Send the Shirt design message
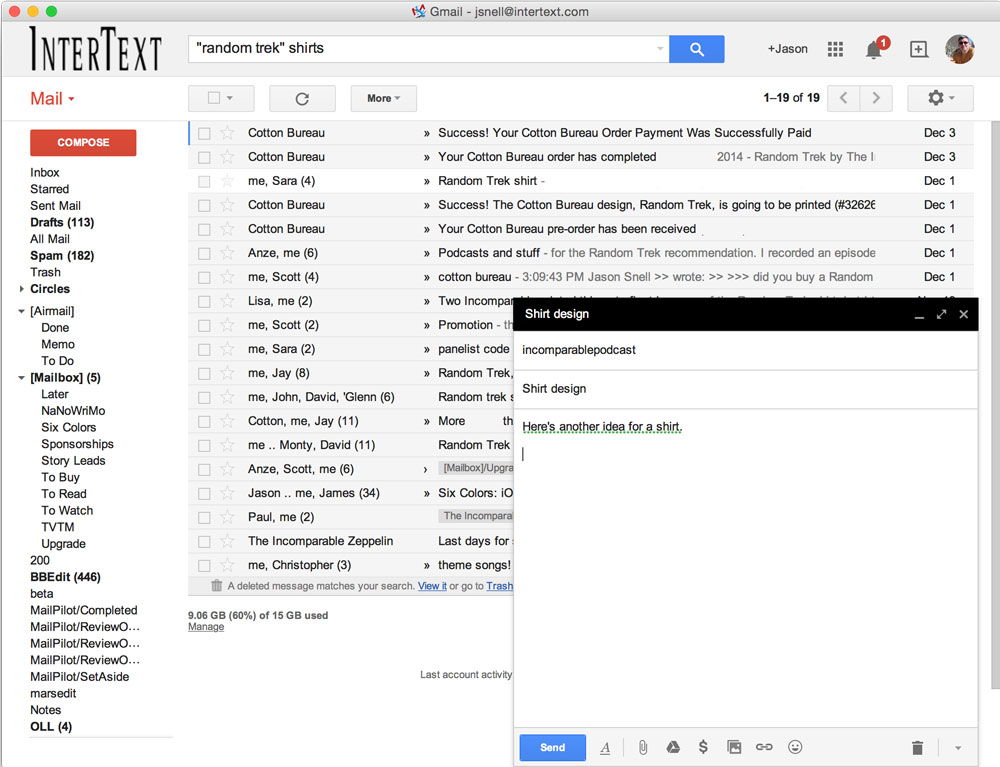Image resolution: width=1000 pixels, height=767 pixels. tap(552, 747)
